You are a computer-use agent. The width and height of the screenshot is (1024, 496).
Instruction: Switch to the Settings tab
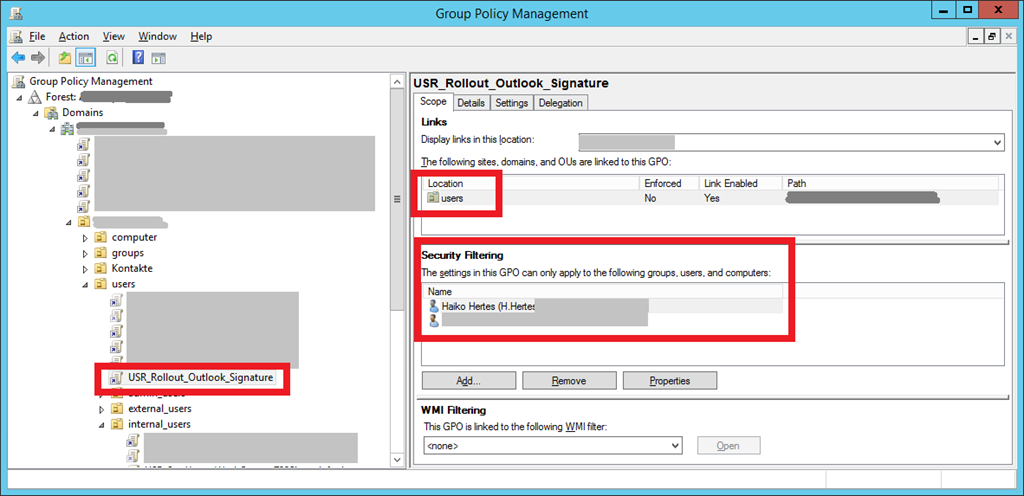[x=511, y=103]
